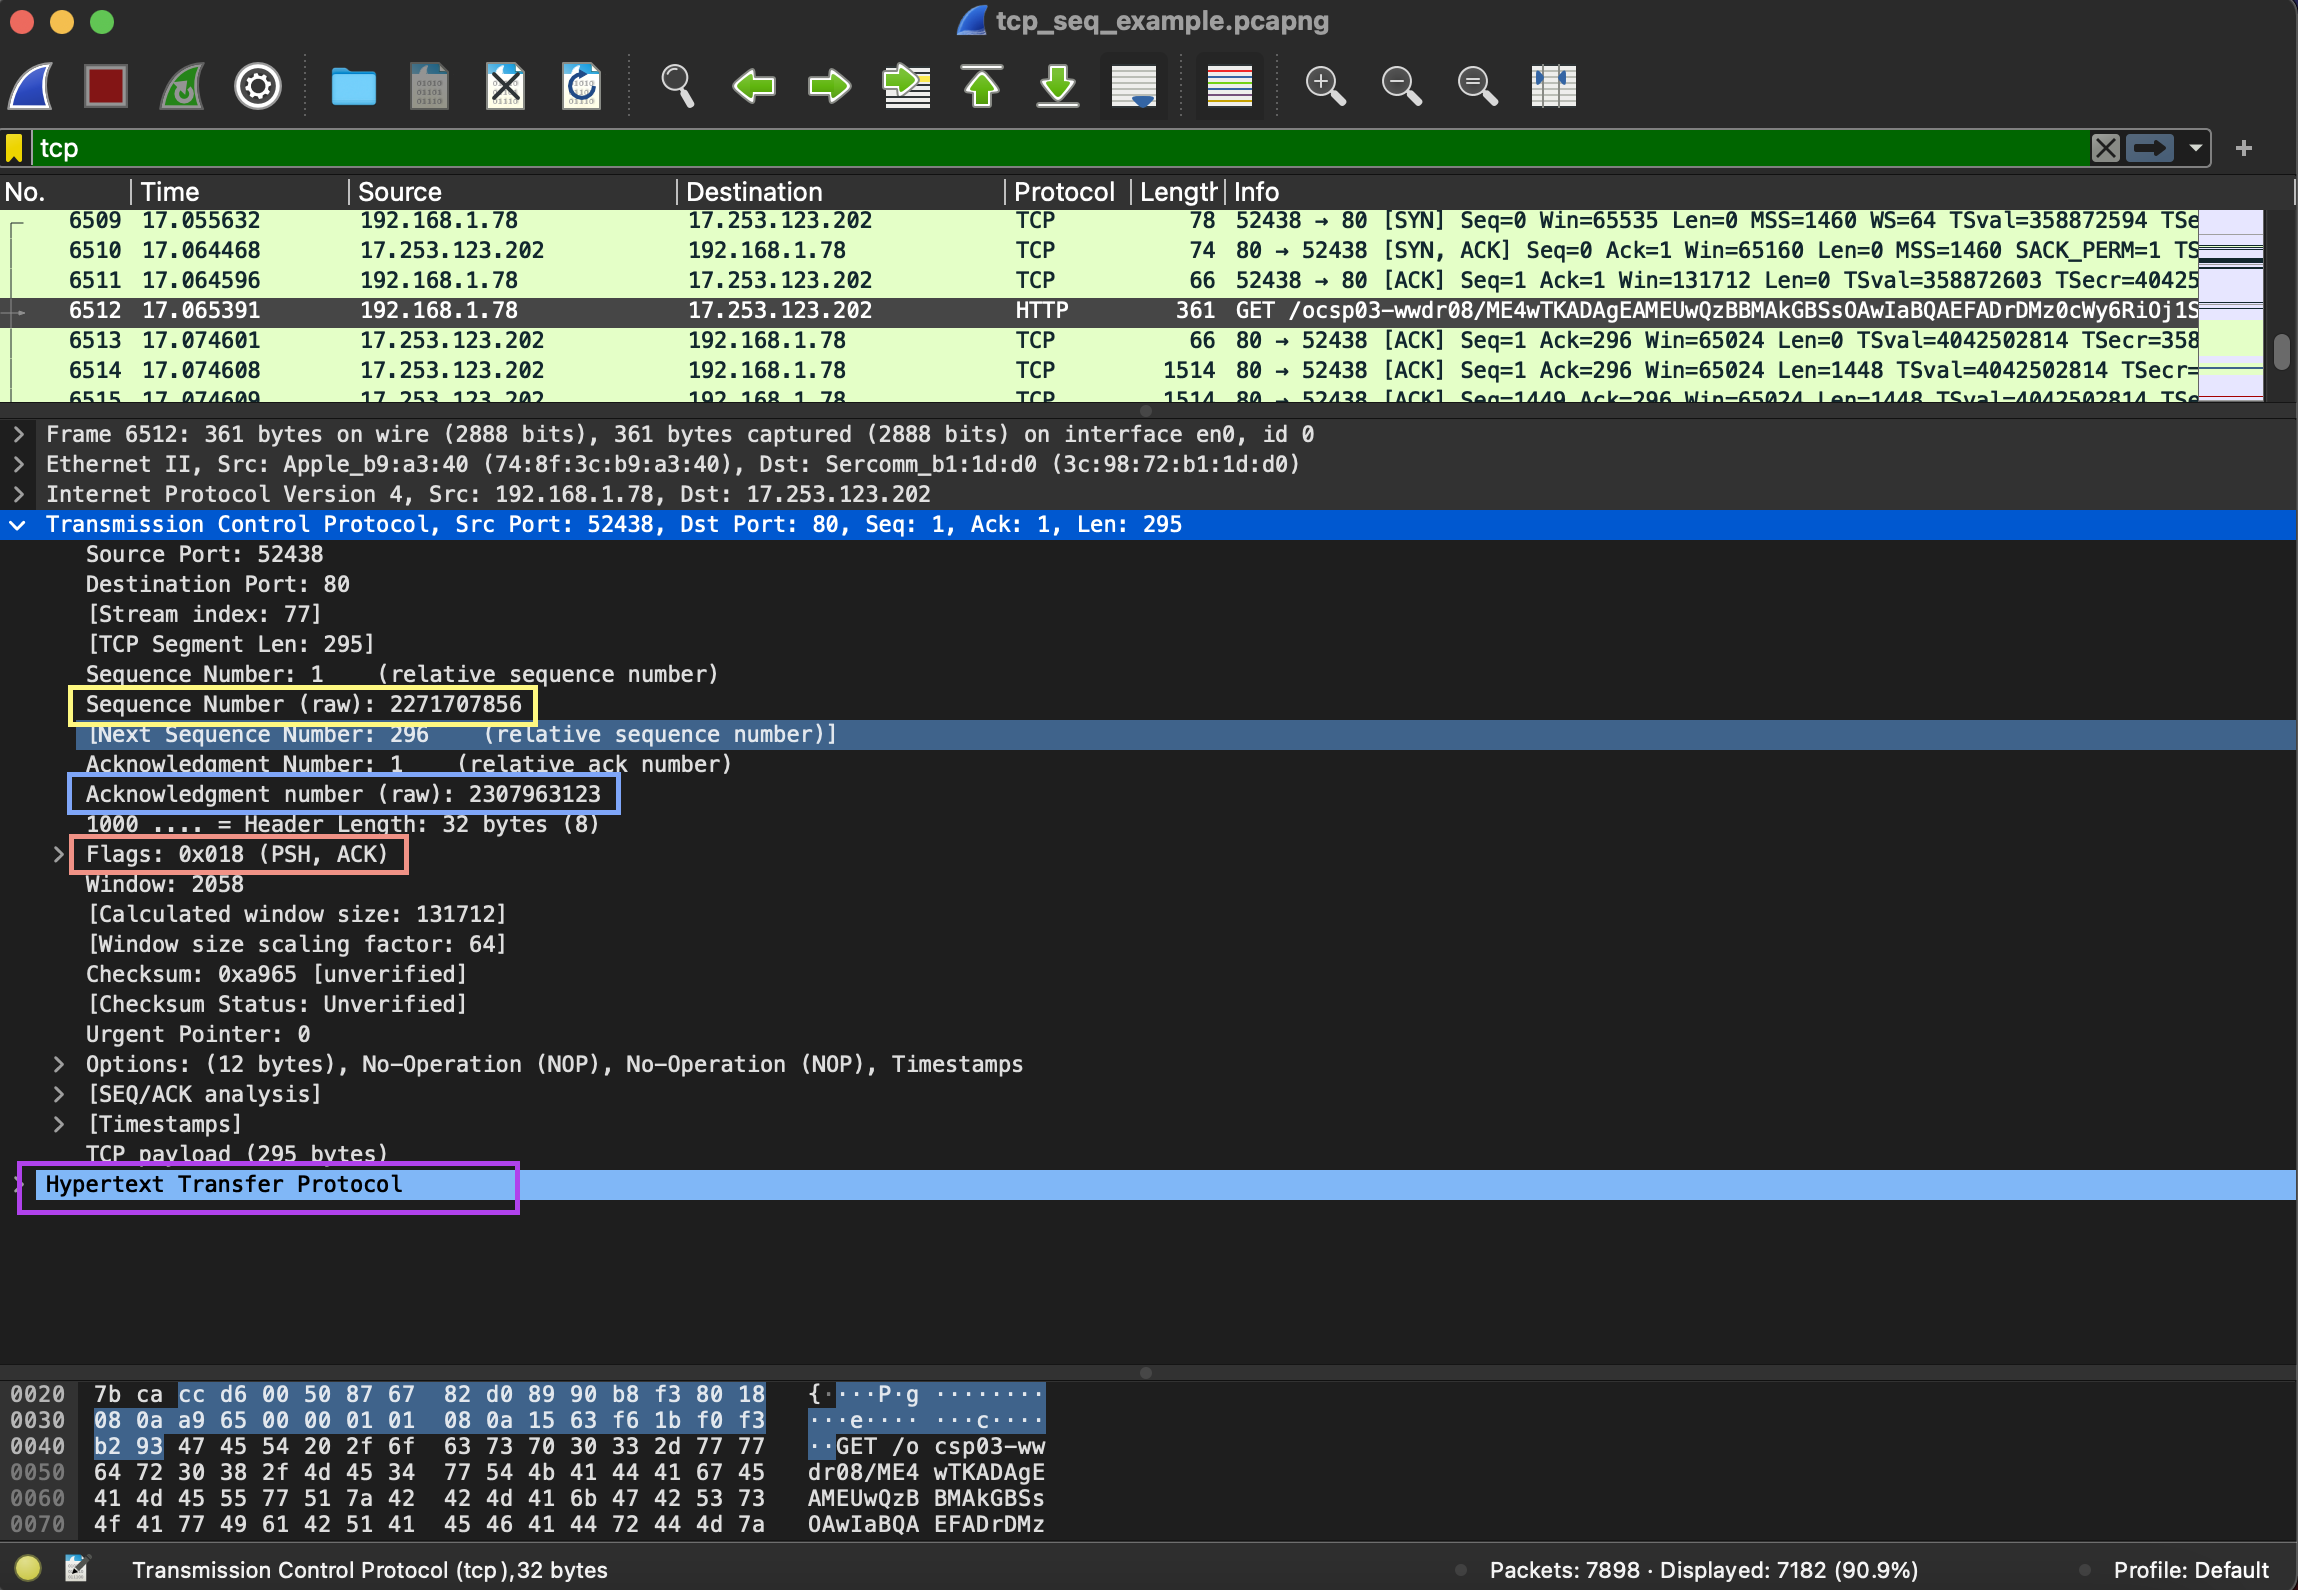This screenshot has width=2298, height=1590.
Task: Toggle packet colorization rules button
Action: click(x=1230, y=87)
